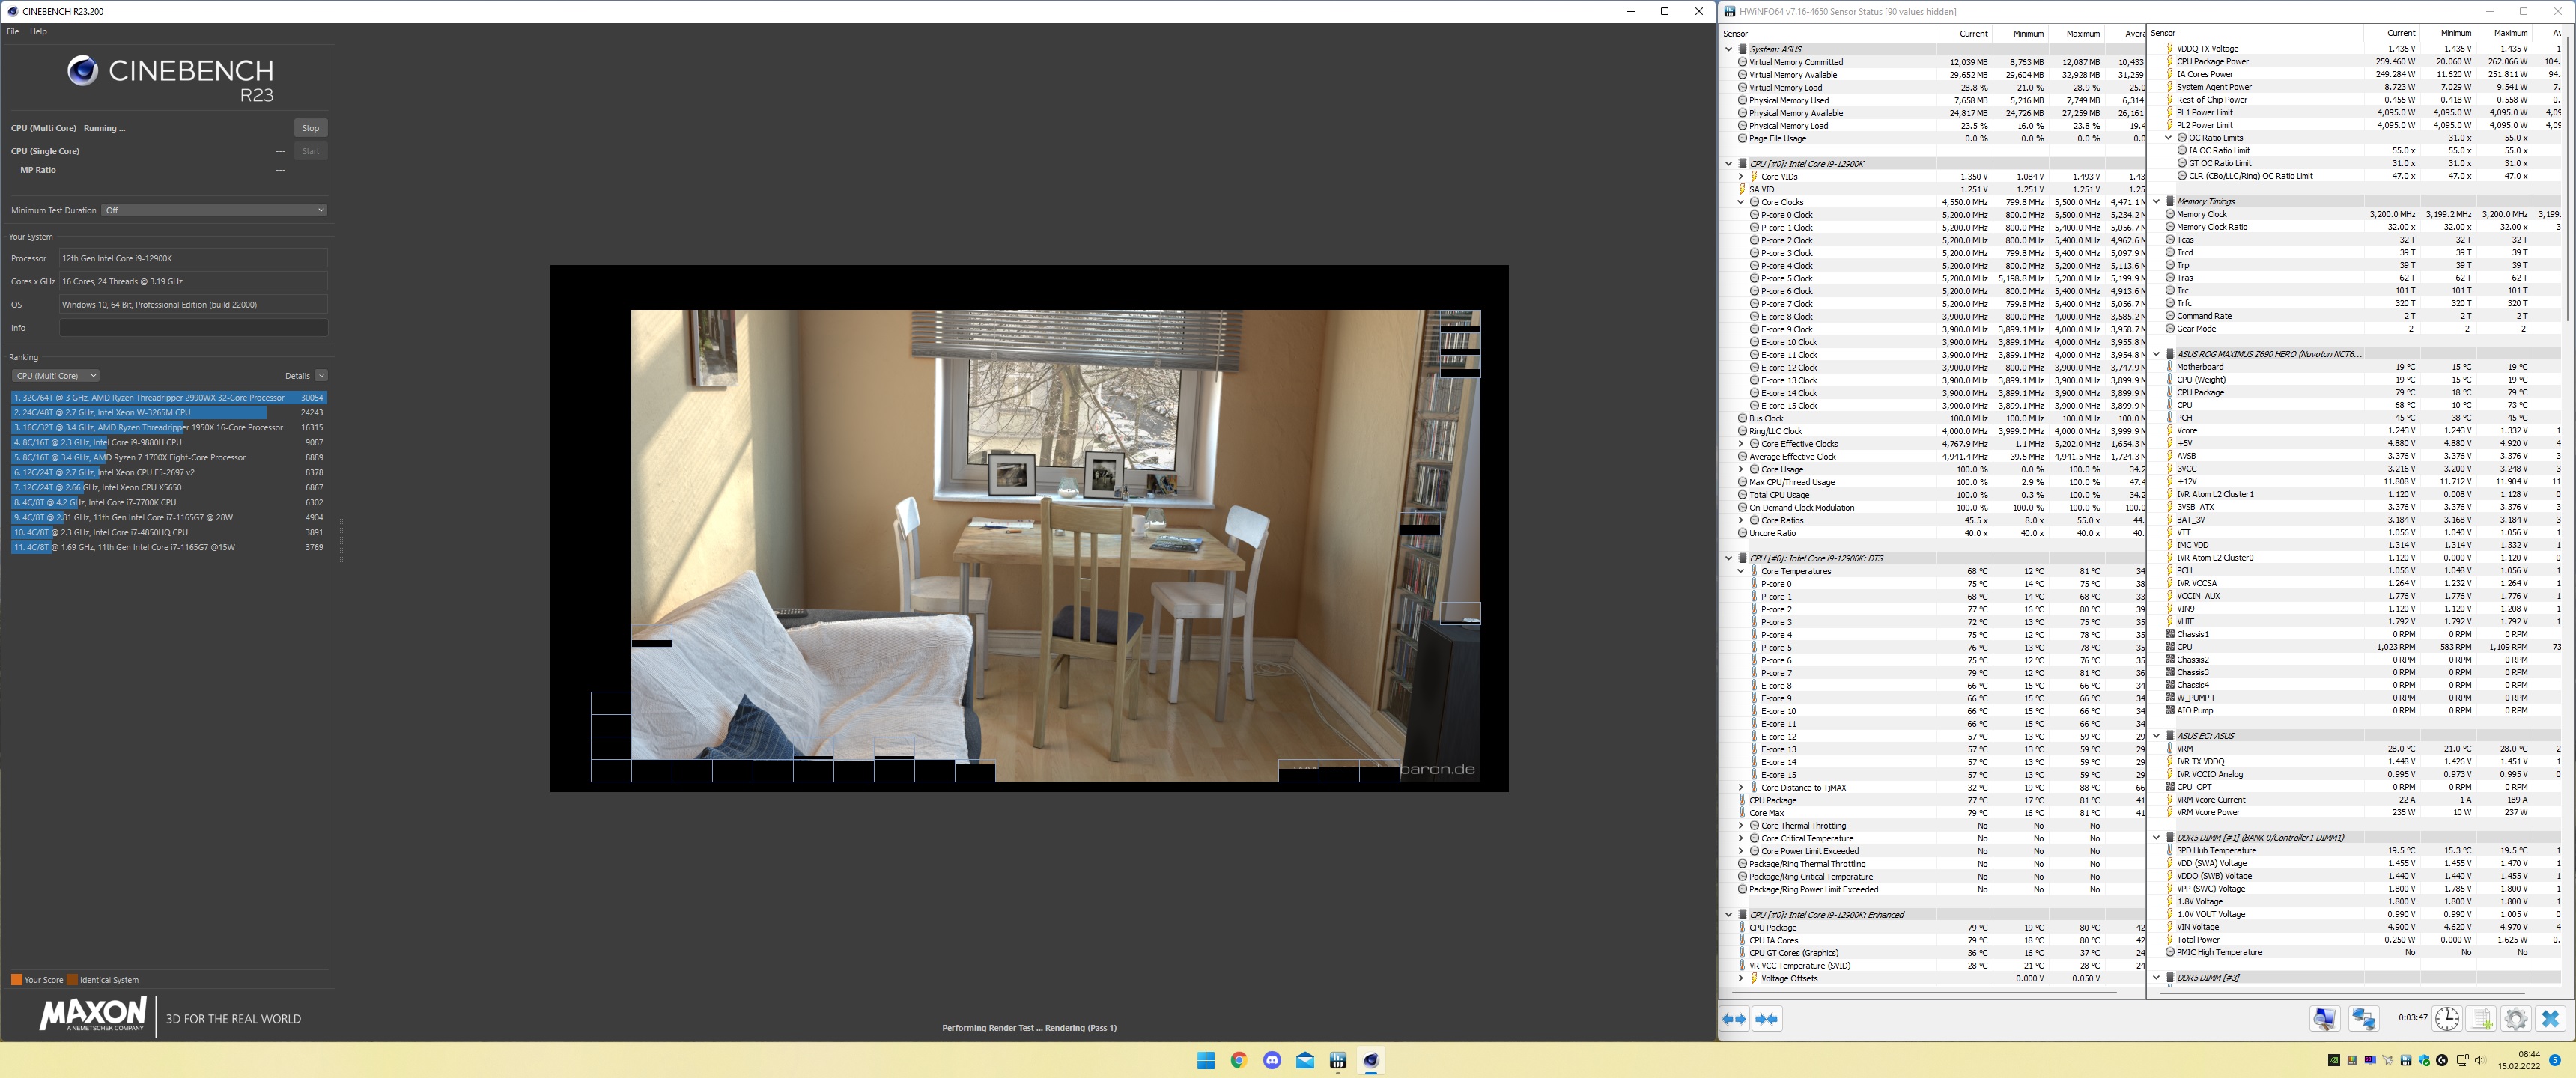The height and width of the screenshot is (1078, 2576).
Task: Open Discord from the taskbar
Action: (x=1272, y=1060)
